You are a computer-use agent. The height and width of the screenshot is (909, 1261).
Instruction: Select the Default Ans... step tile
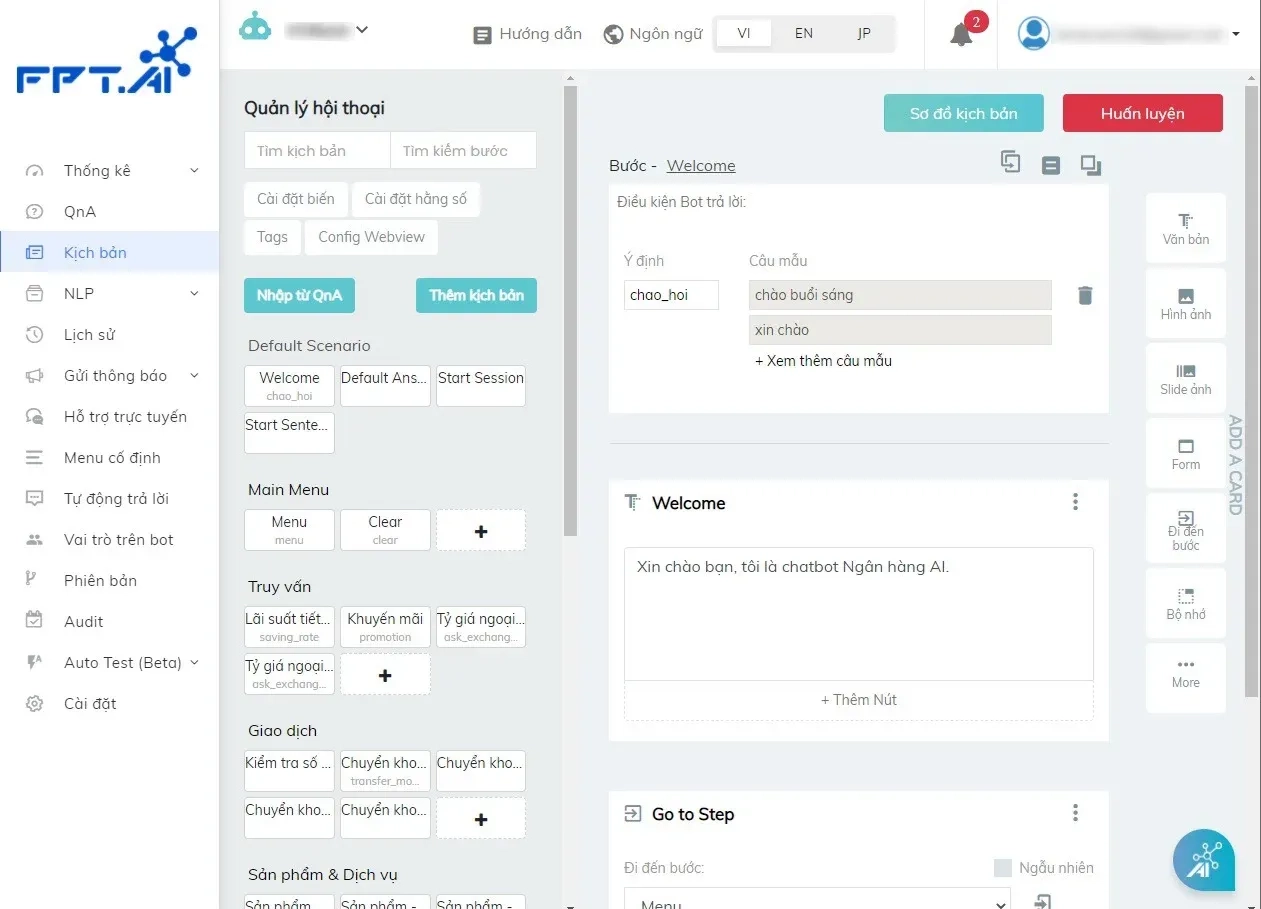(385, 386)
